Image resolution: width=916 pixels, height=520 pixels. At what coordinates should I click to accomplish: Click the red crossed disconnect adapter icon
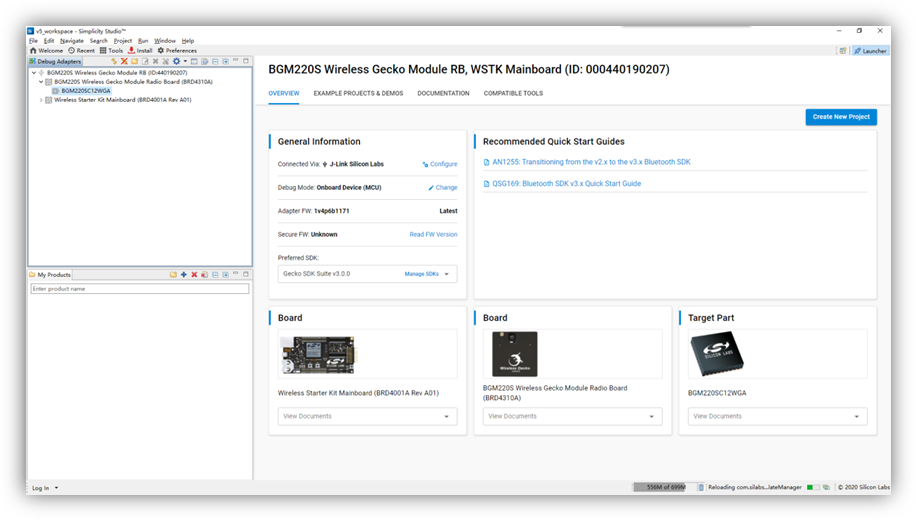(124, 61)
